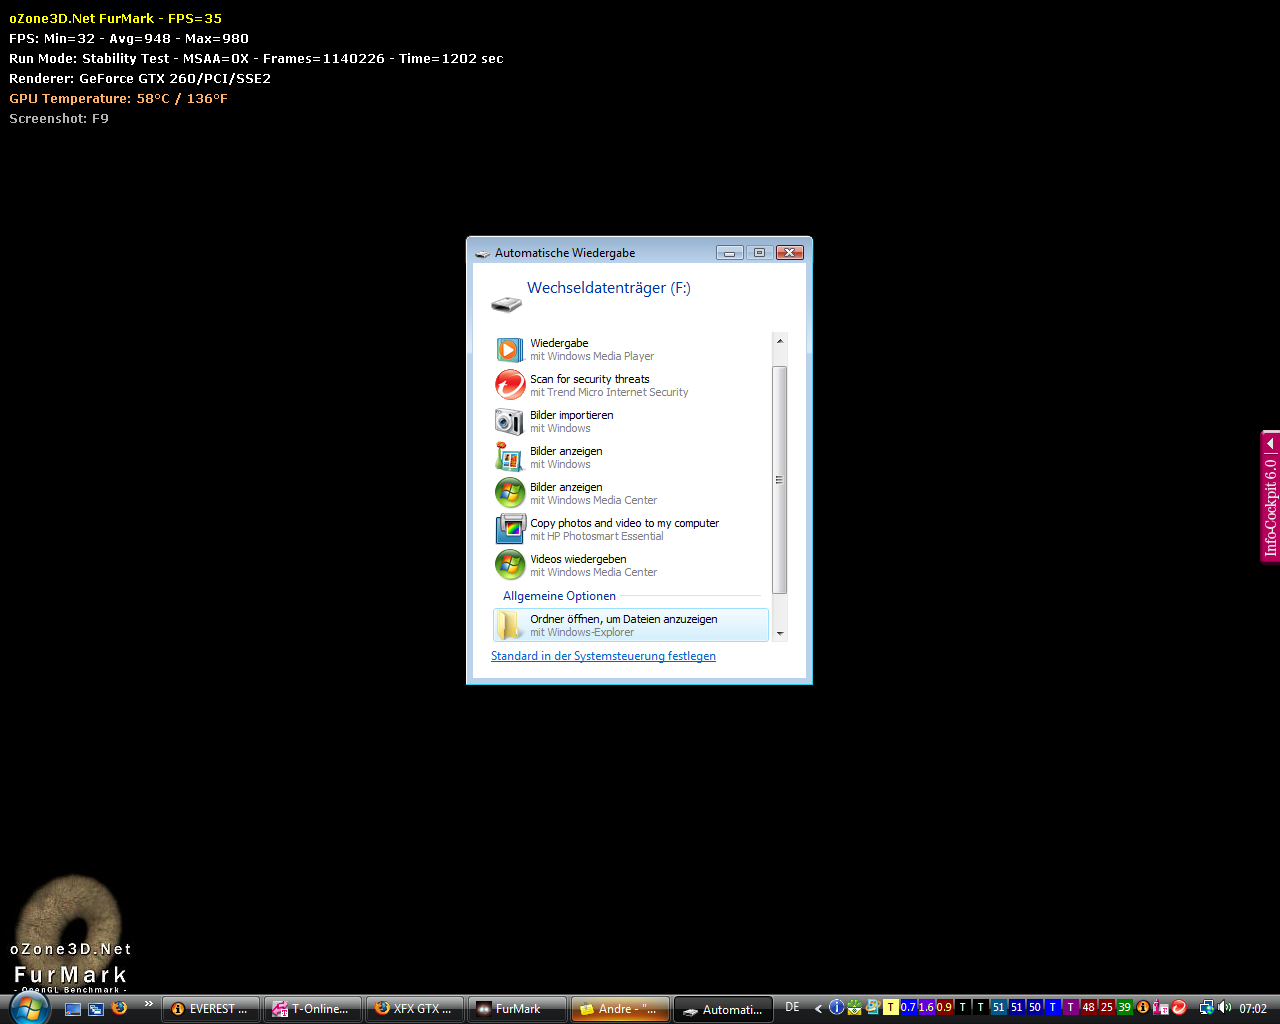Image resolution: width=1280 pixels, height=1024 pixels.
Task: Click the 25 temperature tray icon
Action: 1107,1007
